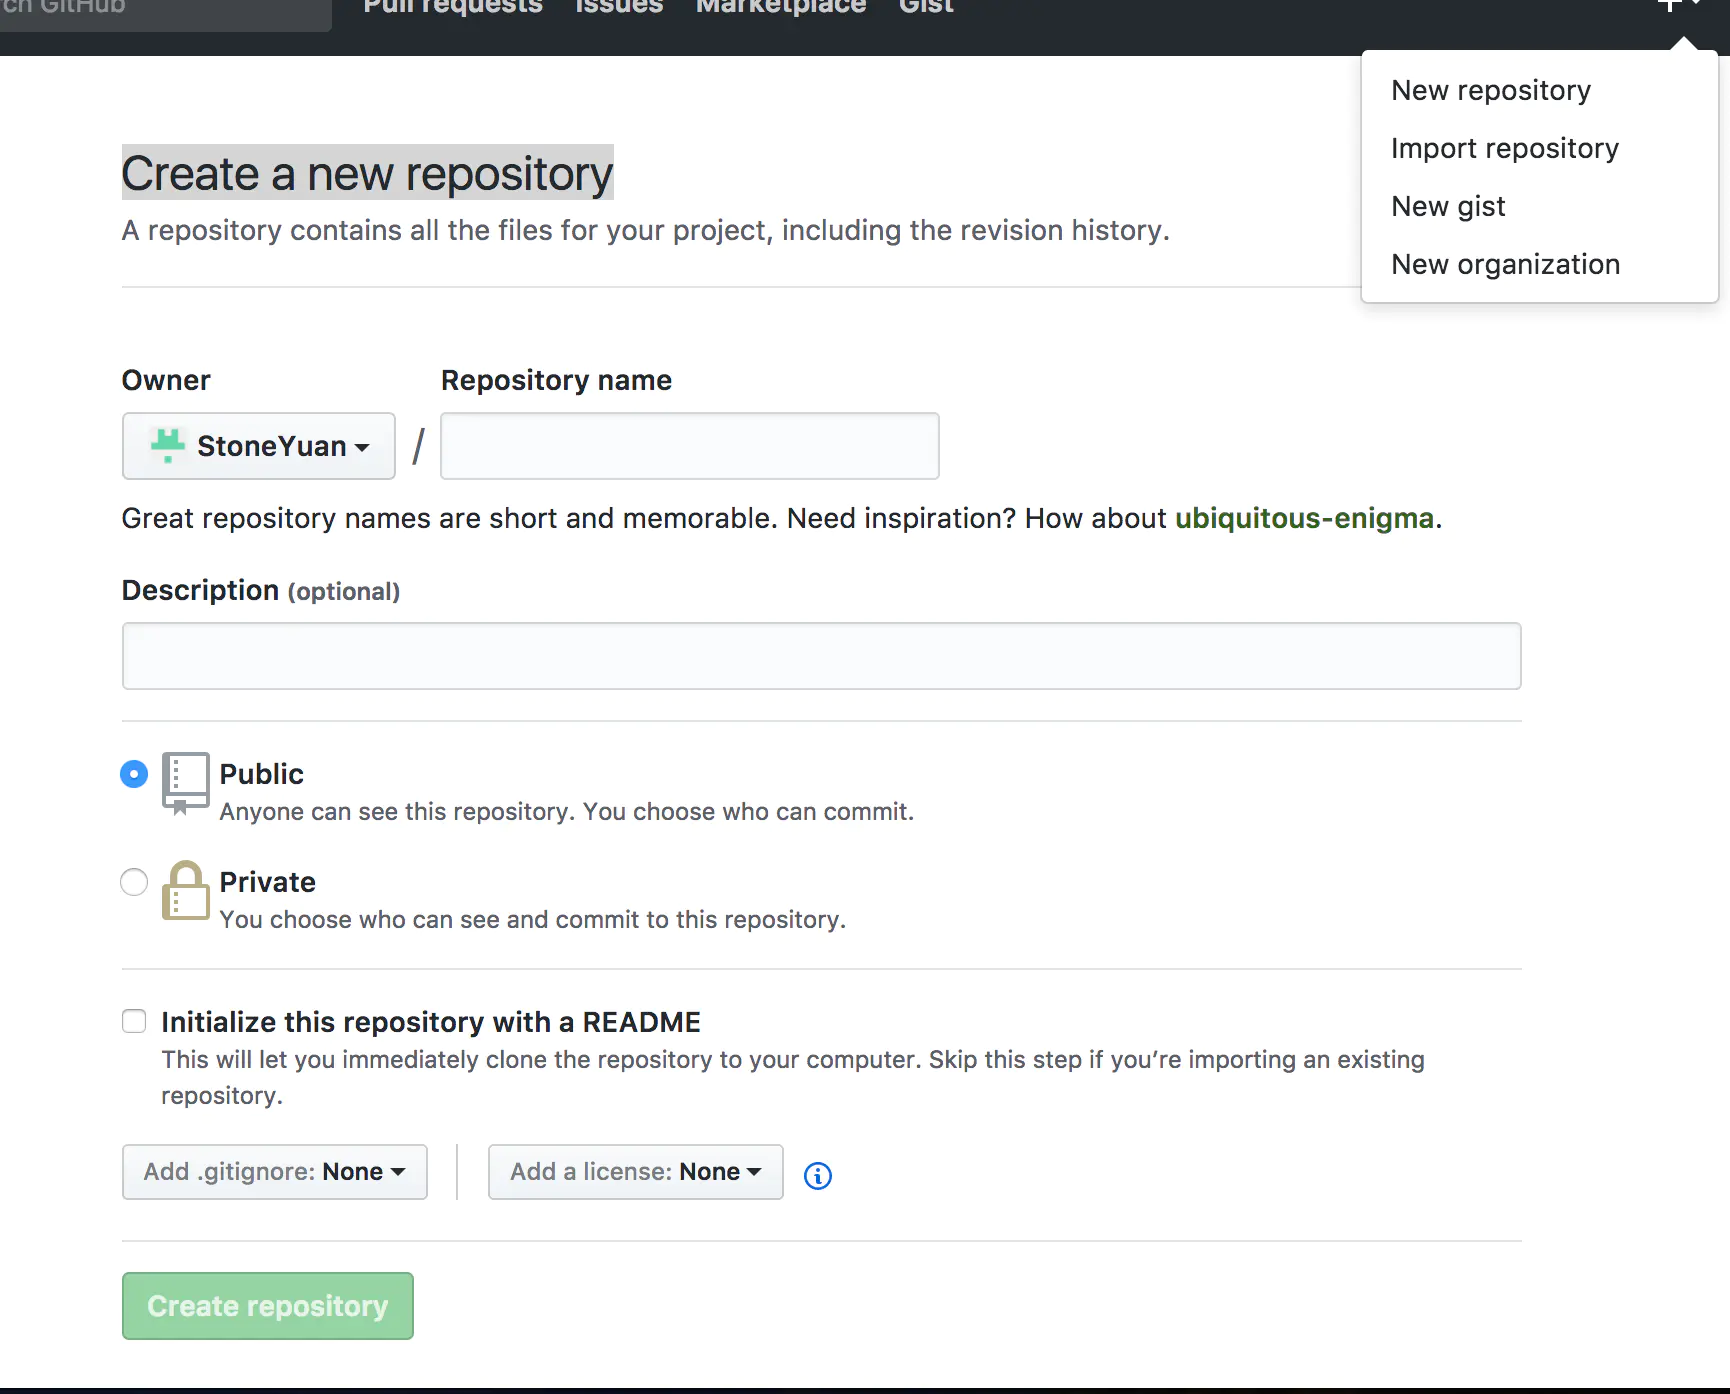This screenshot has width=1730, height=1394.
Task: Click the Repository name label
Action: coord(556,380)
